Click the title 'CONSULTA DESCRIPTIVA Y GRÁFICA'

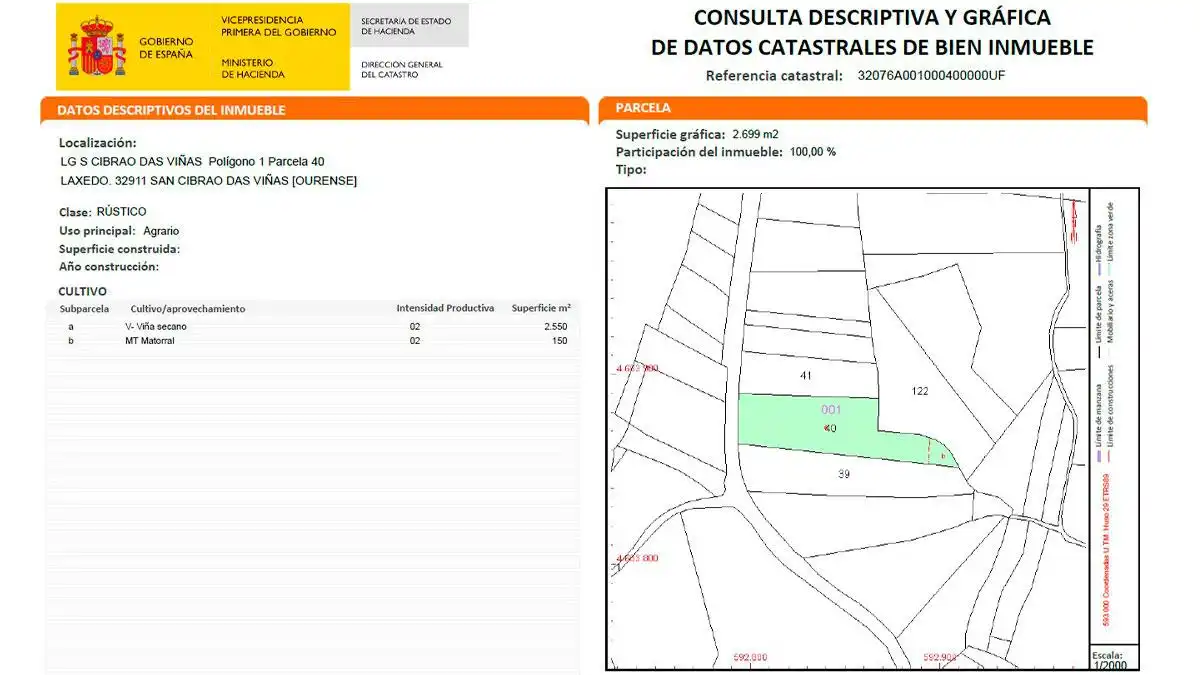point(872,17)
